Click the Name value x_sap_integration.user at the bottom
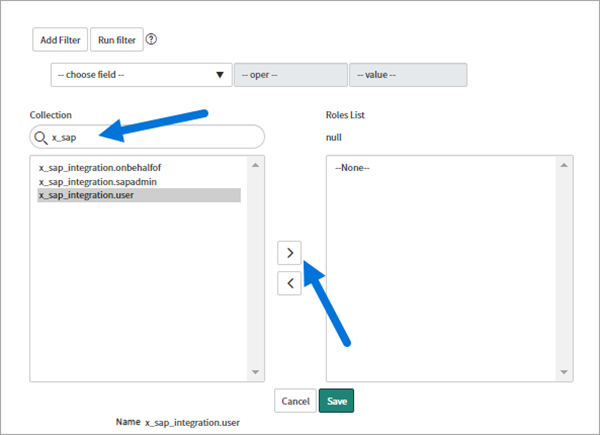Viewport: 600px width, 435px height. (x=192, y=423)
